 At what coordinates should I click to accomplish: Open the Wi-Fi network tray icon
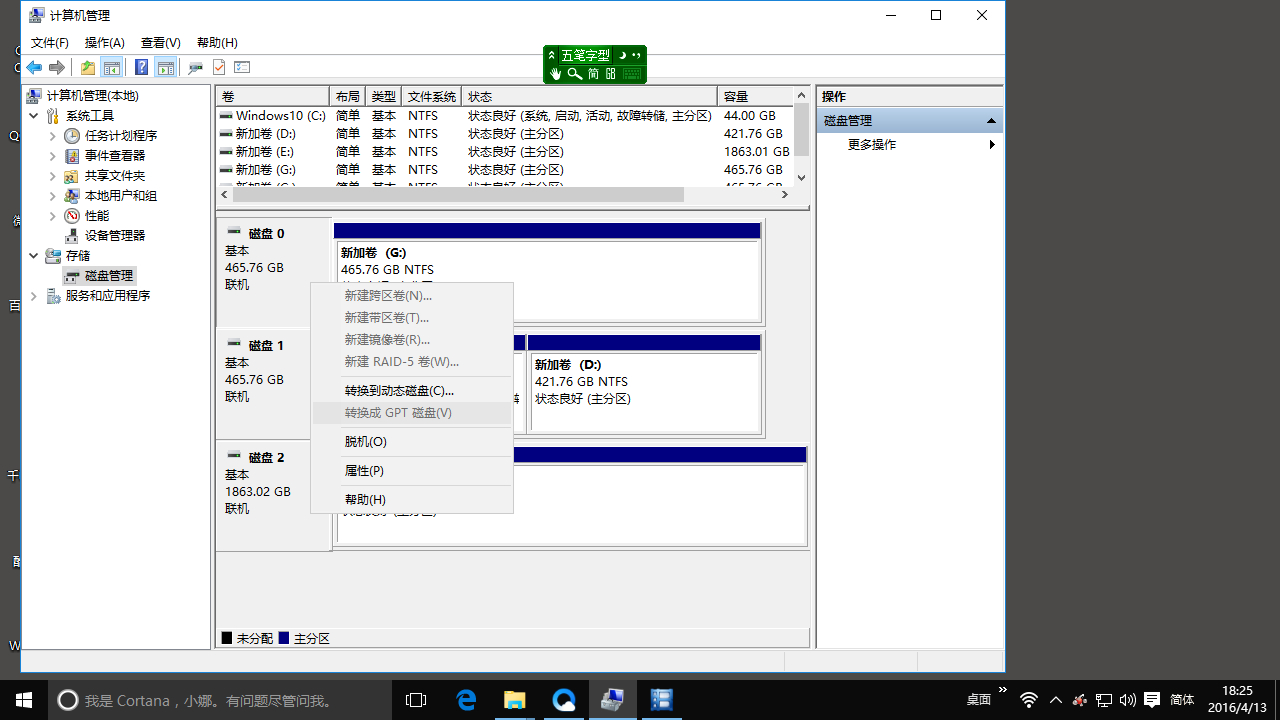(x=1029, y=700)
